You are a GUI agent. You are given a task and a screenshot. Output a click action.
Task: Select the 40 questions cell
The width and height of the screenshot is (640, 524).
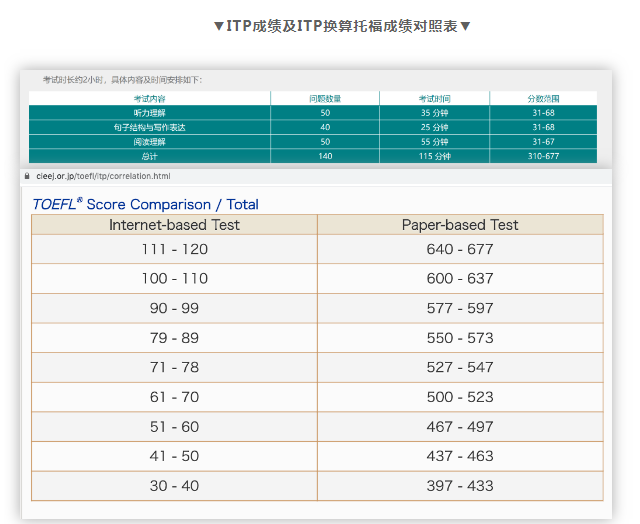point(325,127)
